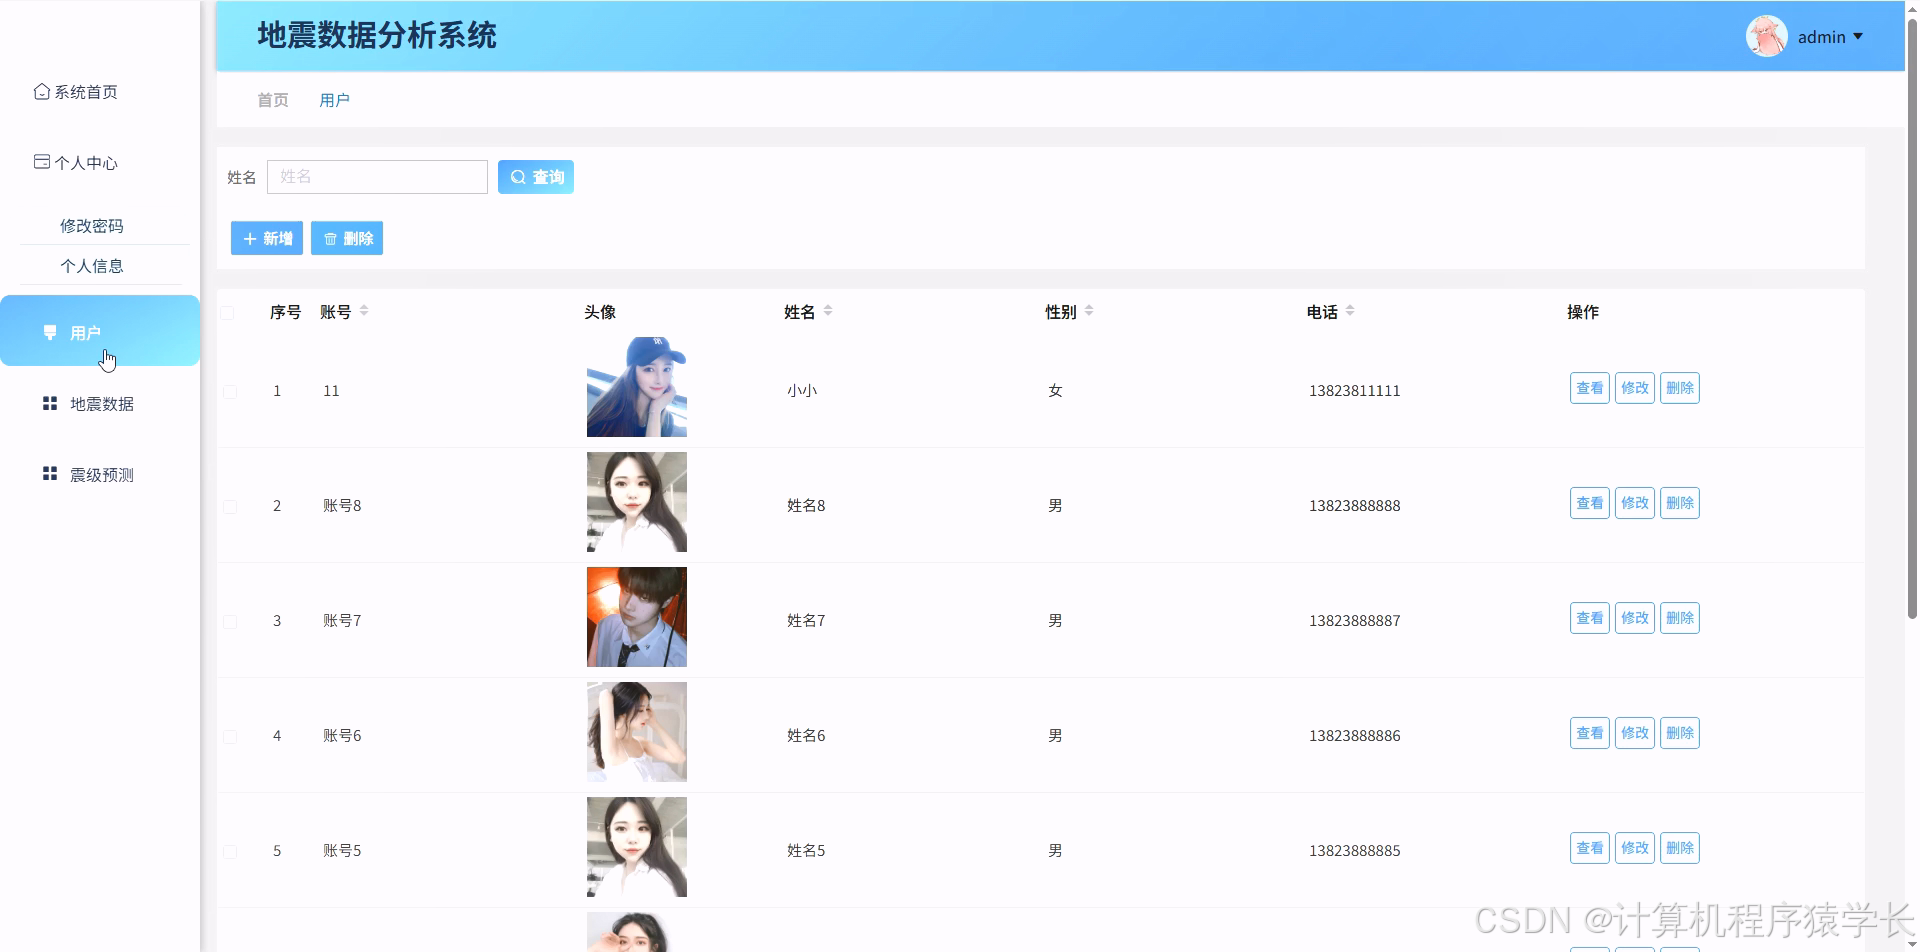
Task: Toggle the select-all checkbox in table header
Action: coord(227,313)
